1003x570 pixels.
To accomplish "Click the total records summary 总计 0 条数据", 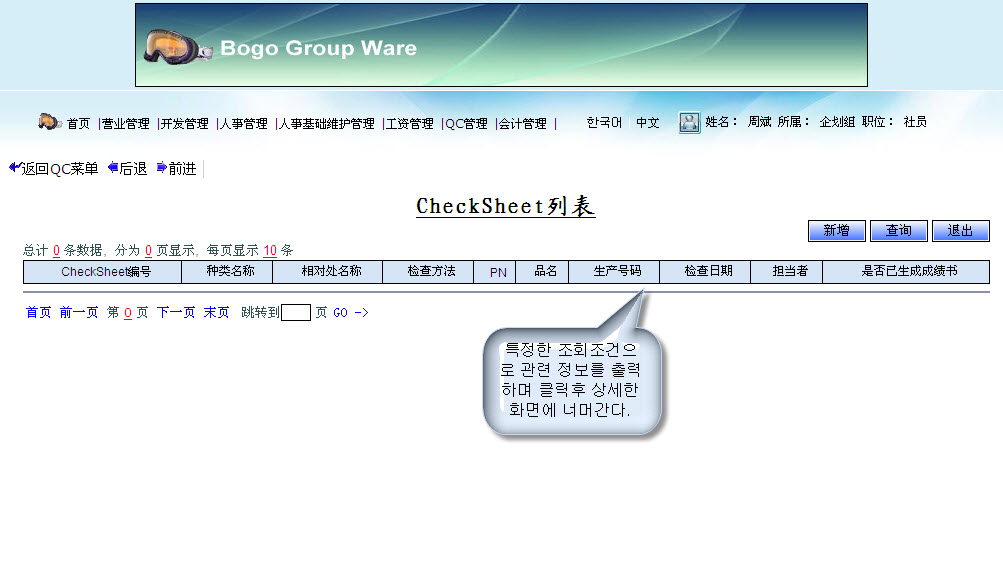I will pos(63,250).
